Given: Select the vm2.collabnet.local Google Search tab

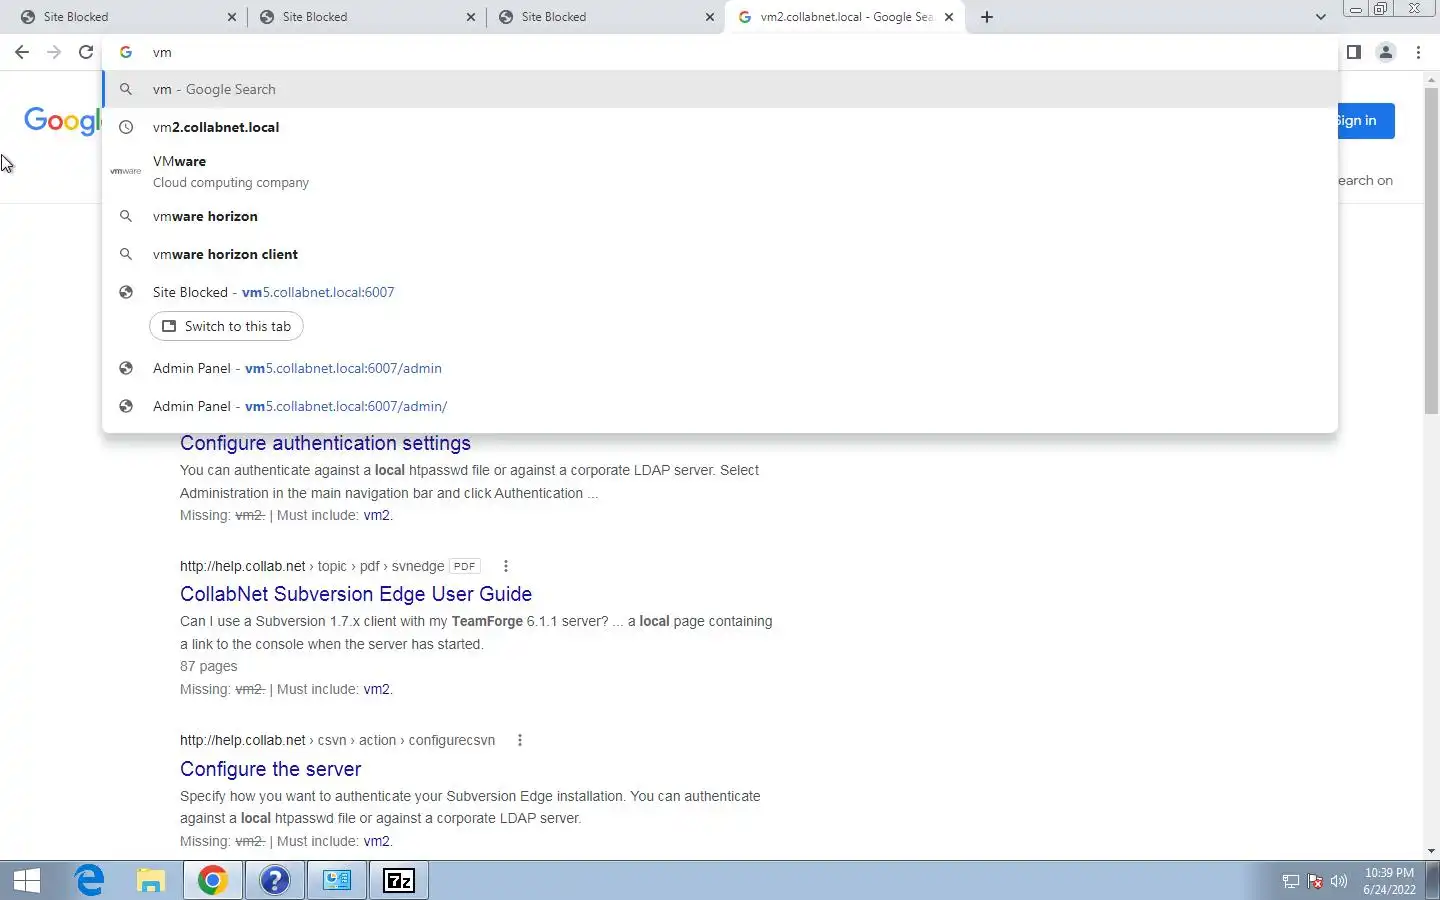Looking at the screenshot, I should coord(845,17).
